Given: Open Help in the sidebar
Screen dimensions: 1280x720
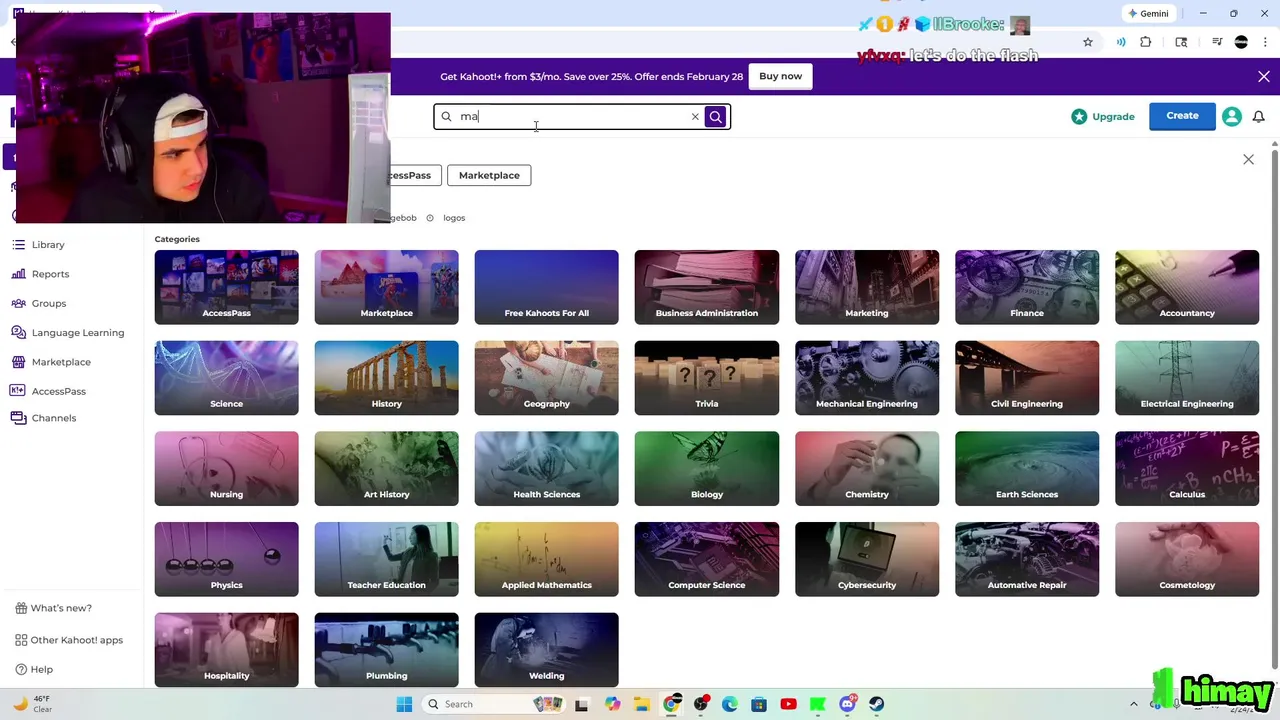Looking at the screenshot, I should pos(34,670).
